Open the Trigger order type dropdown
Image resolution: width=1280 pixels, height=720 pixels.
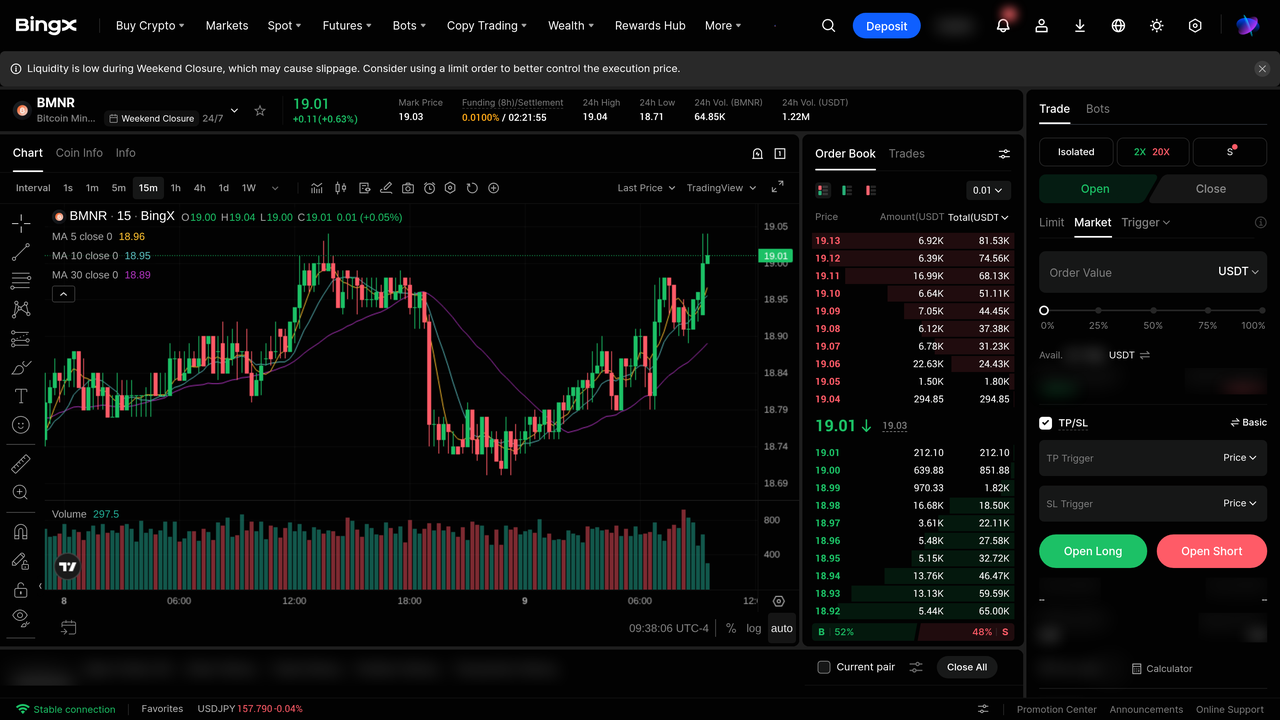click(1146, 222)
